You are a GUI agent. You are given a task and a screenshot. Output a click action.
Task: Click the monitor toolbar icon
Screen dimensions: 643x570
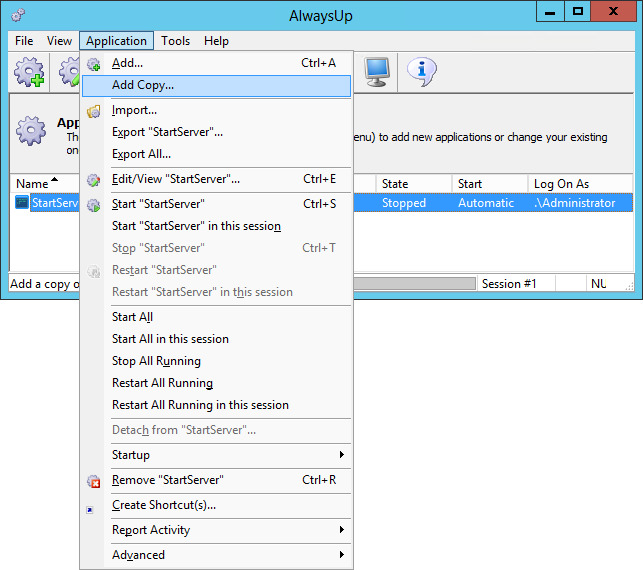click(x=377, y=72)
